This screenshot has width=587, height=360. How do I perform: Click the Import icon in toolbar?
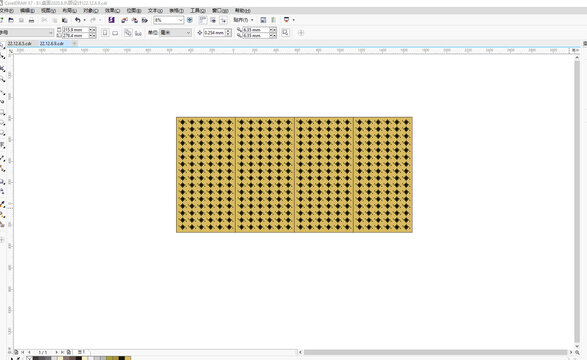124,20
